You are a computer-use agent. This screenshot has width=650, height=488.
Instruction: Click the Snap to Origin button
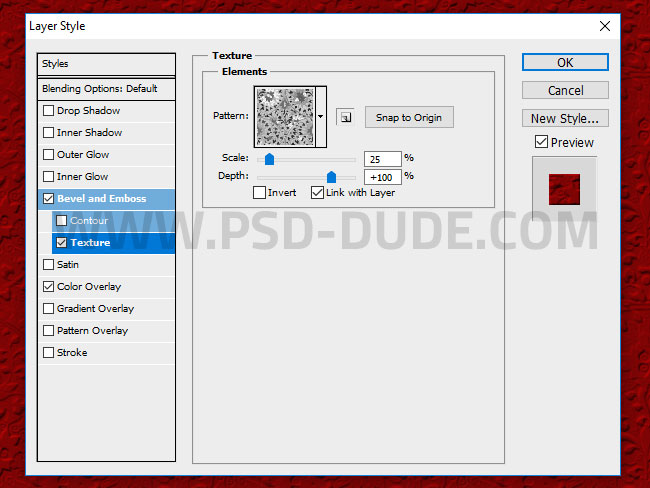409,117
